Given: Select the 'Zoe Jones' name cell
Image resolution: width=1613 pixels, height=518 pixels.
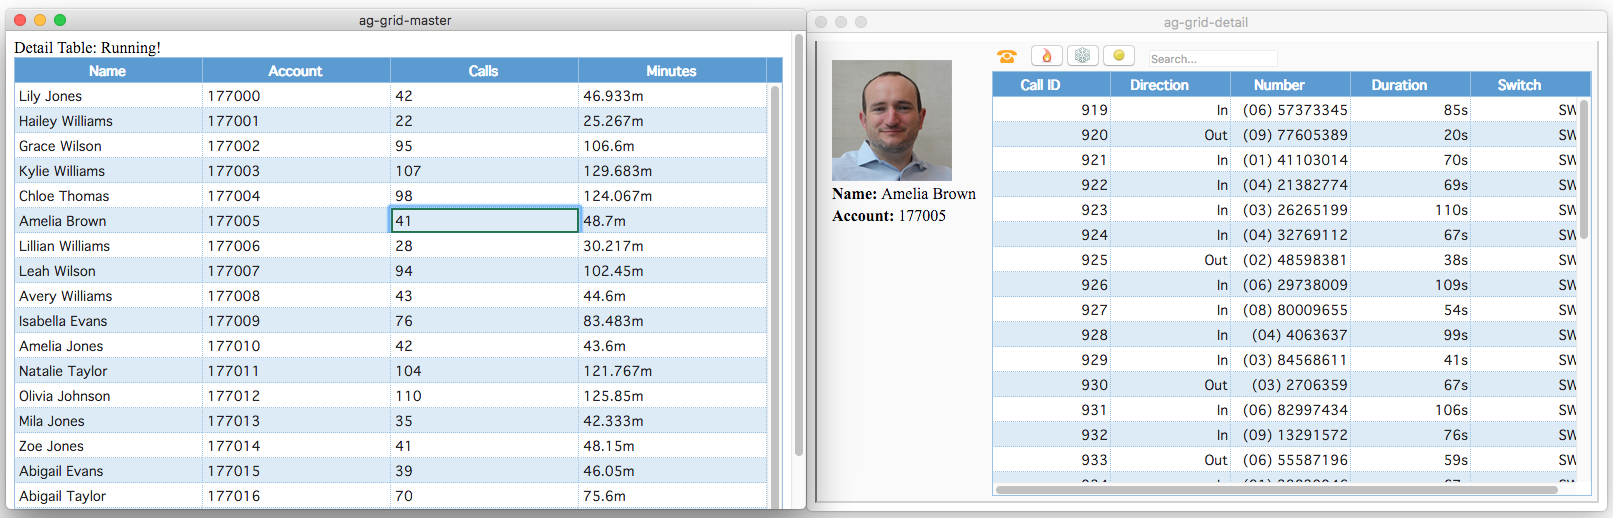Looking at the screenshot, I should [108, 446].
